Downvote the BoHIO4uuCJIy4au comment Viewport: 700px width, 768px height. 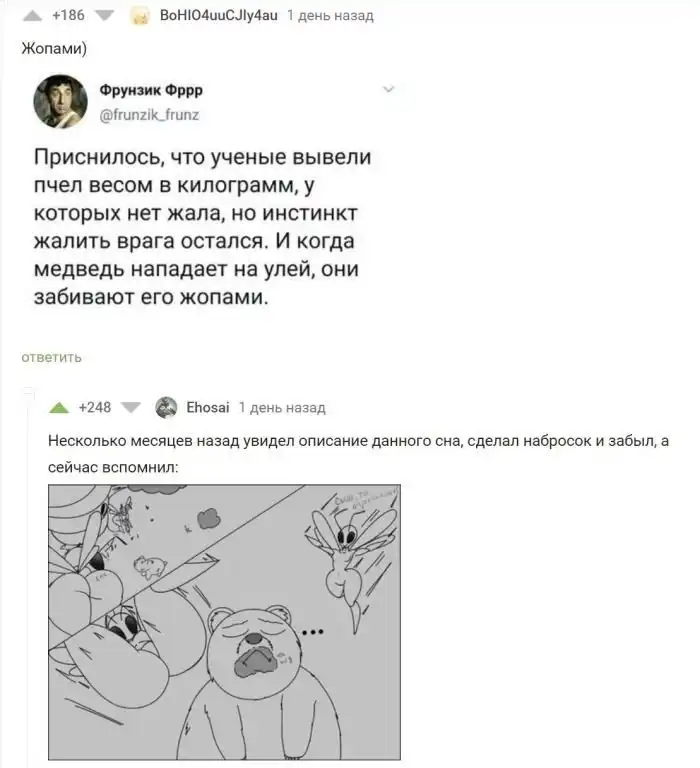104,16
